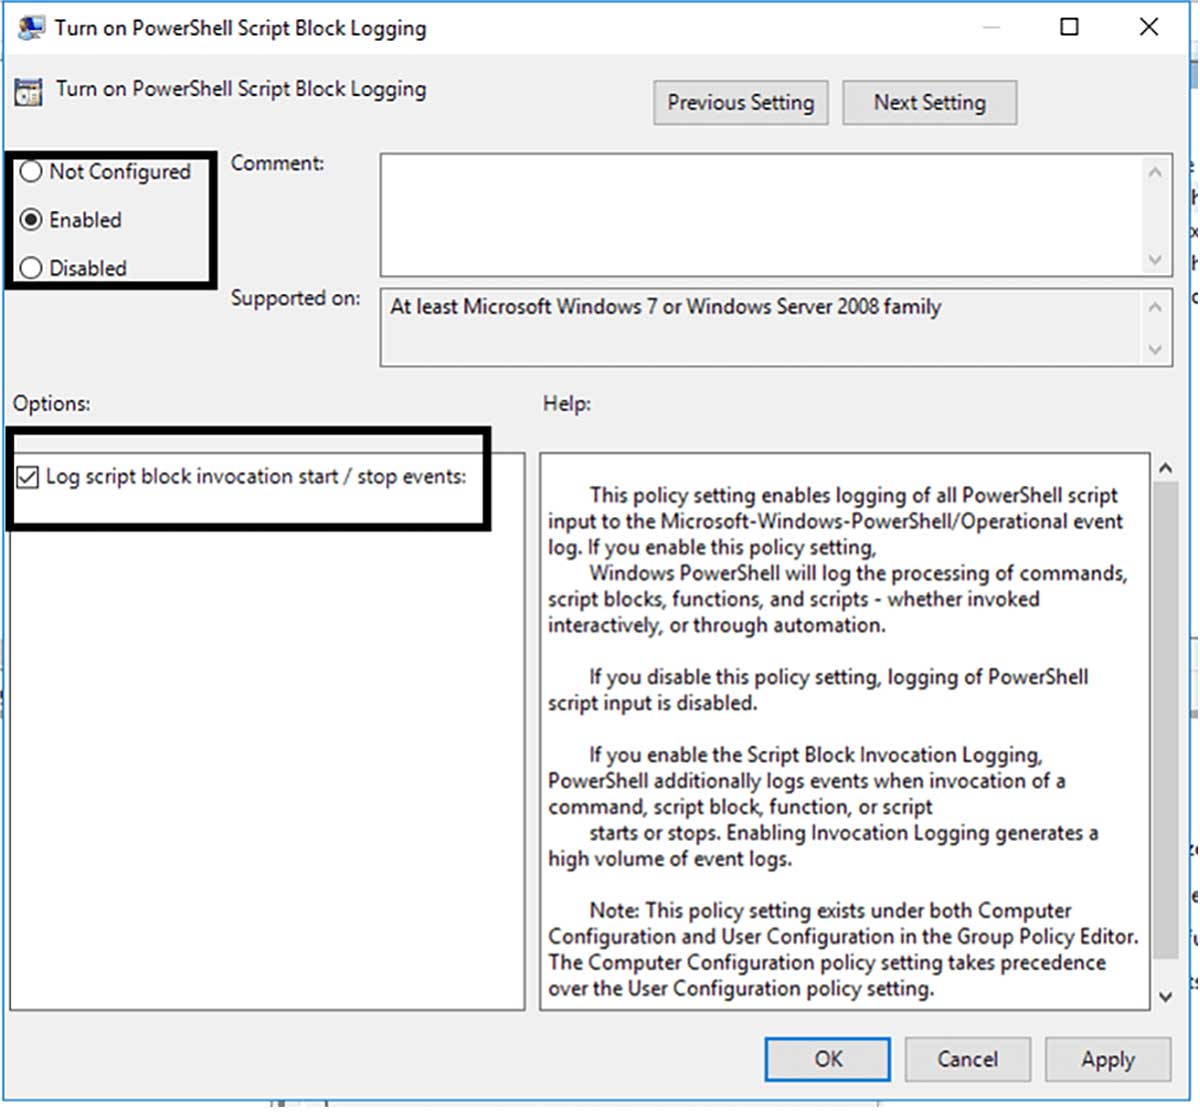Viewport: 1200px width, 1112px height.
Task: Select the Not Configured radio button
Action: point(30,172)
